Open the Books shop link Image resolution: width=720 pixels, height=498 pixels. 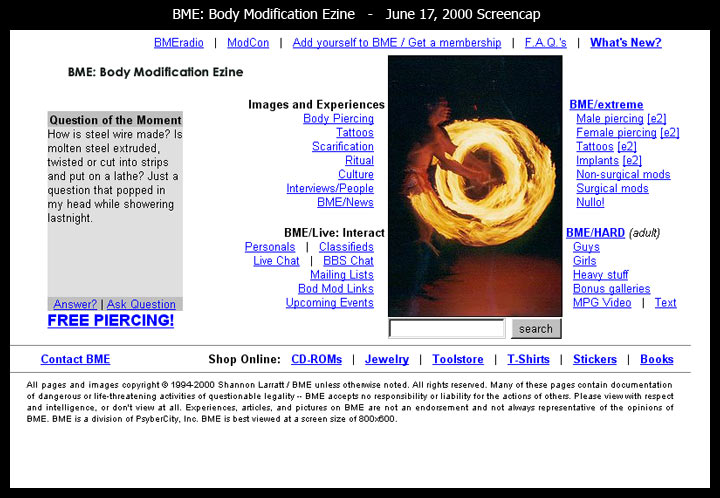tap(657, 359)
